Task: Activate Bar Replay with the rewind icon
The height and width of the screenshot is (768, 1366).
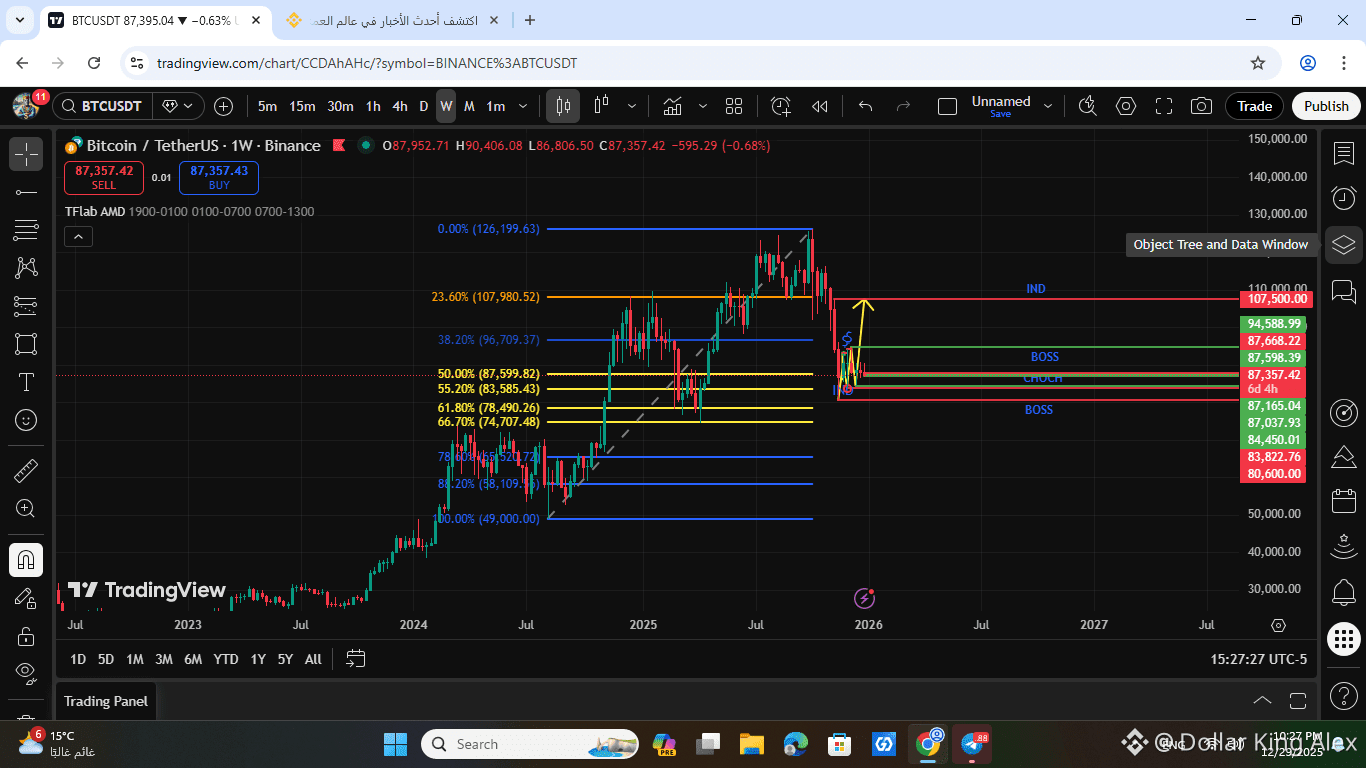Action: tap(819, 105)
